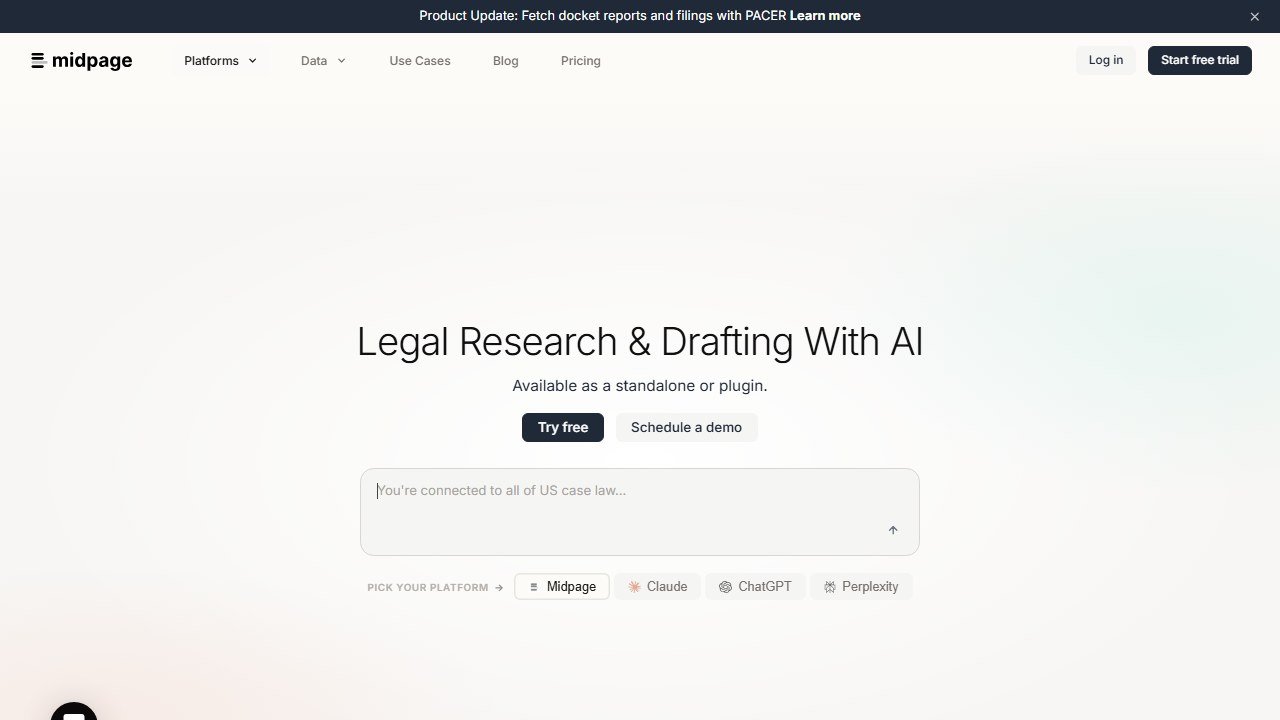Open the Learn more link in the banner

click(825, 16)
